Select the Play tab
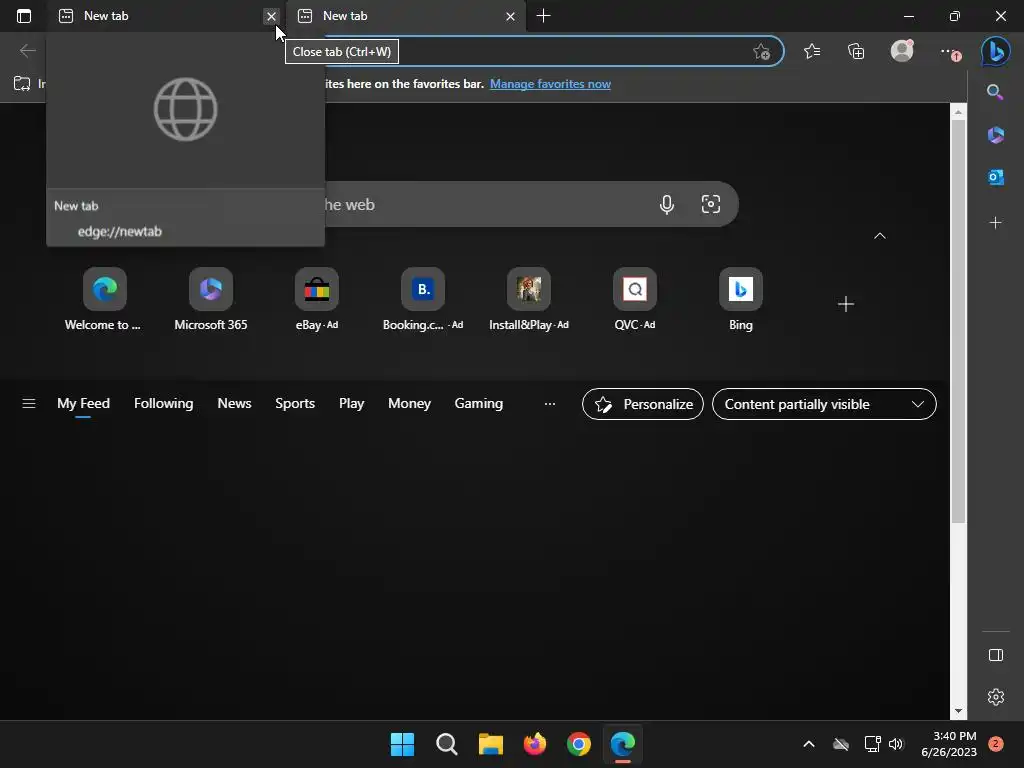 click(351, 404)
